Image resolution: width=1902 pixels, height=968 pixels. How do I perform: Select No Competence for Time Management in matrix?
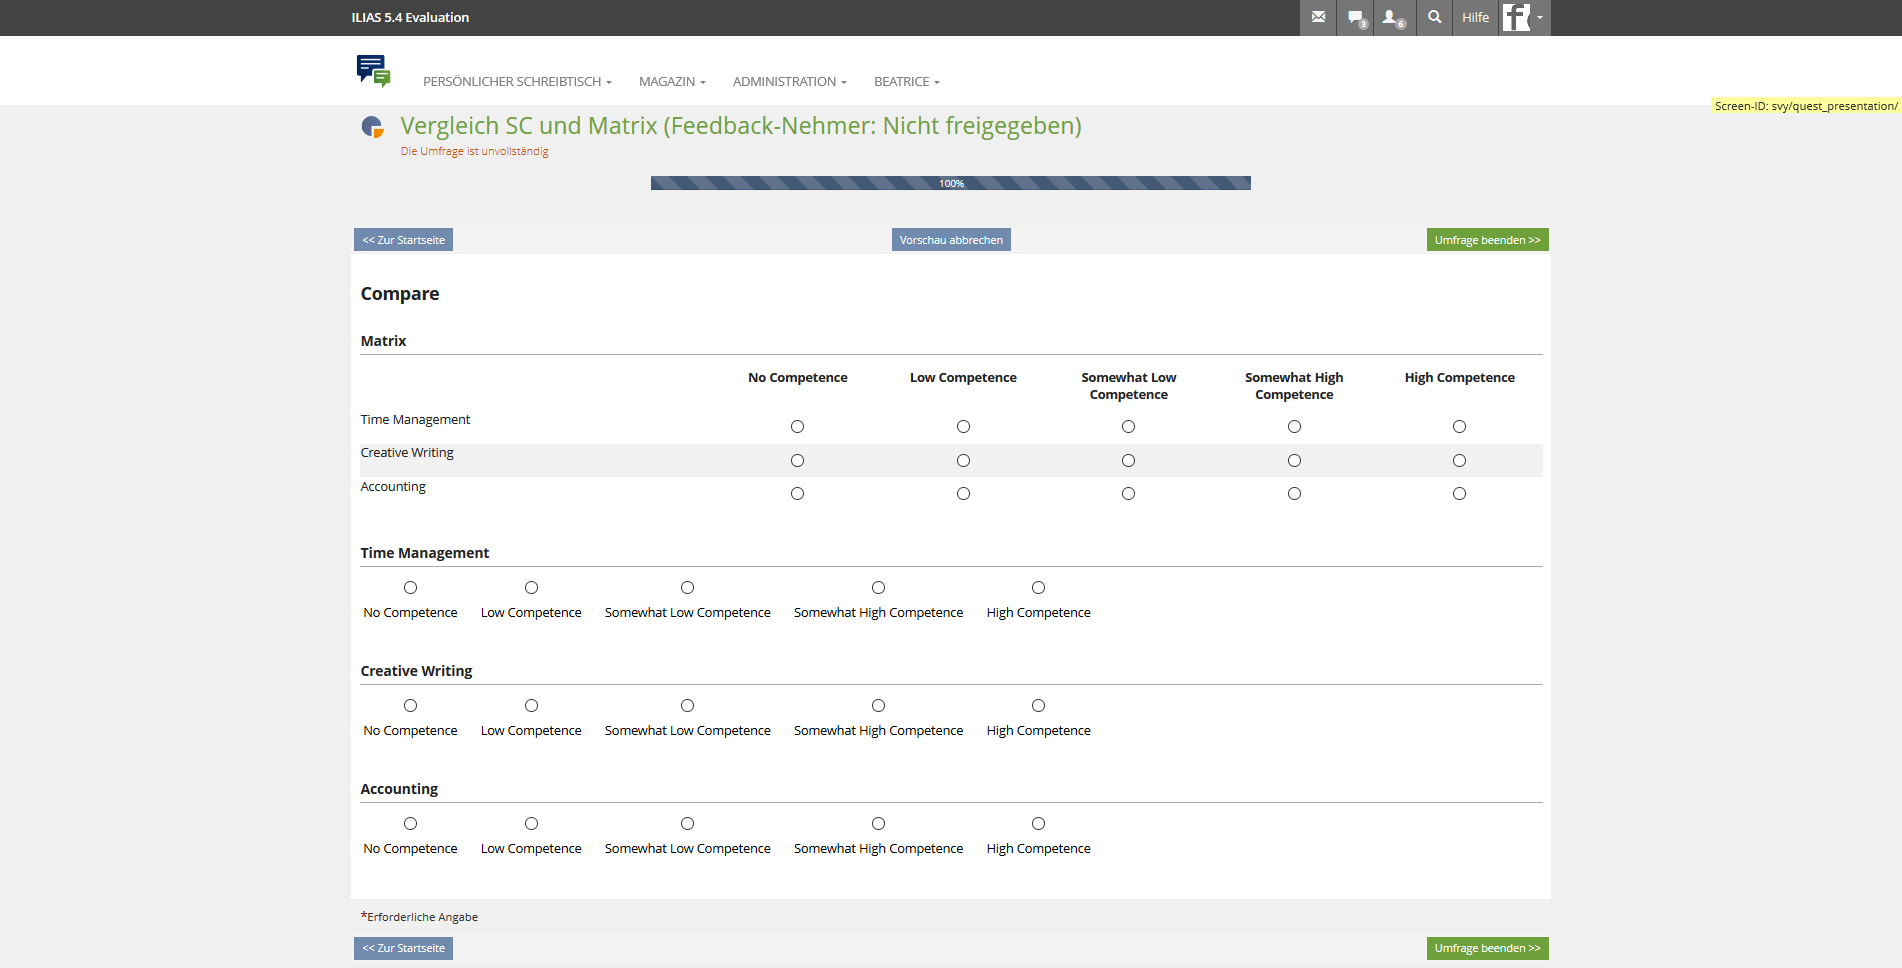(797, 427)
